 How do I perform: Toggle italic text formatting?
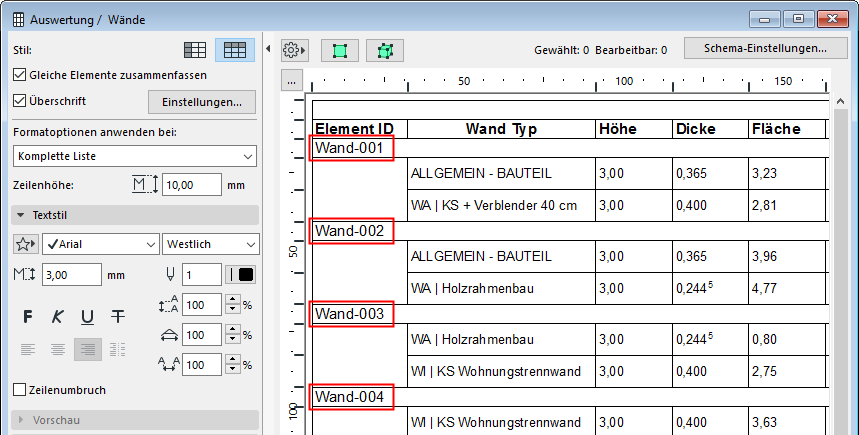[57, 317]
